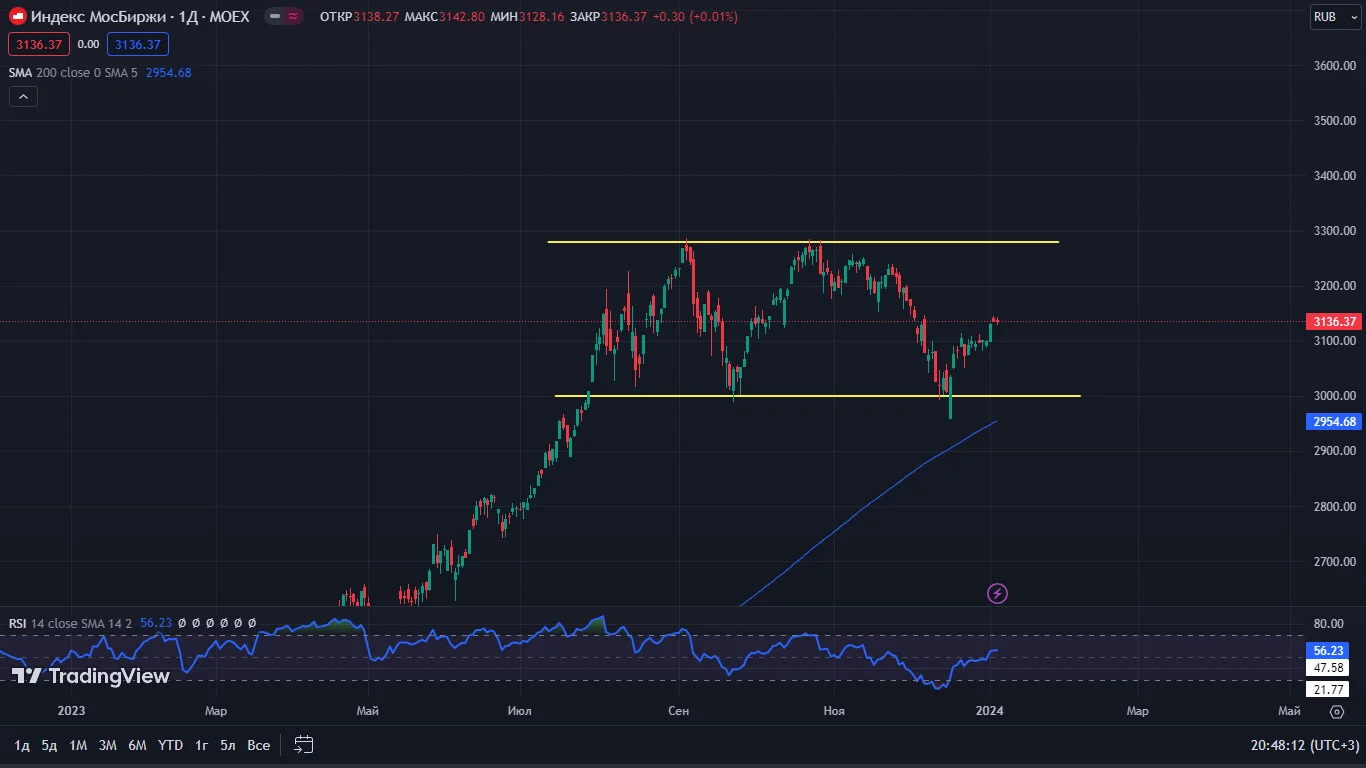Select the 1М time range
The image size is (1366, 768).
click(x=78, y=745)
